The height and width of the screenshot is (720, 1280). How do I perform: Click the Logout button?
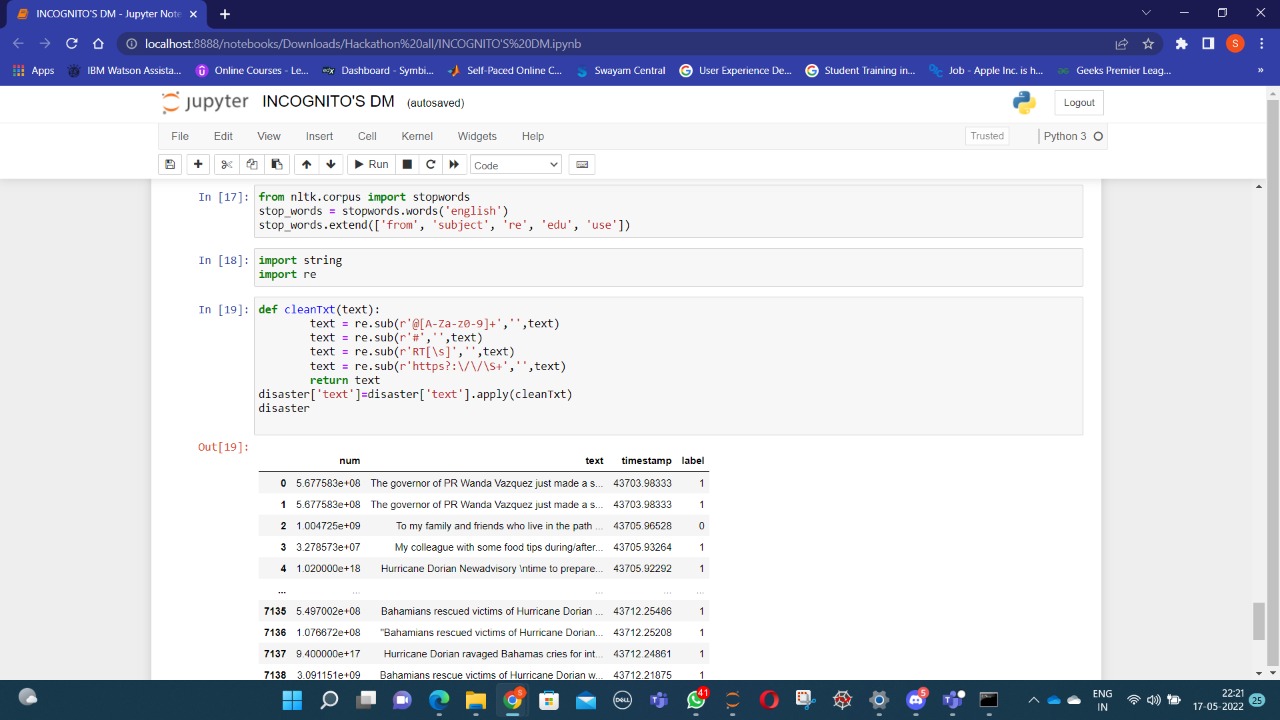coord(1079,102)
